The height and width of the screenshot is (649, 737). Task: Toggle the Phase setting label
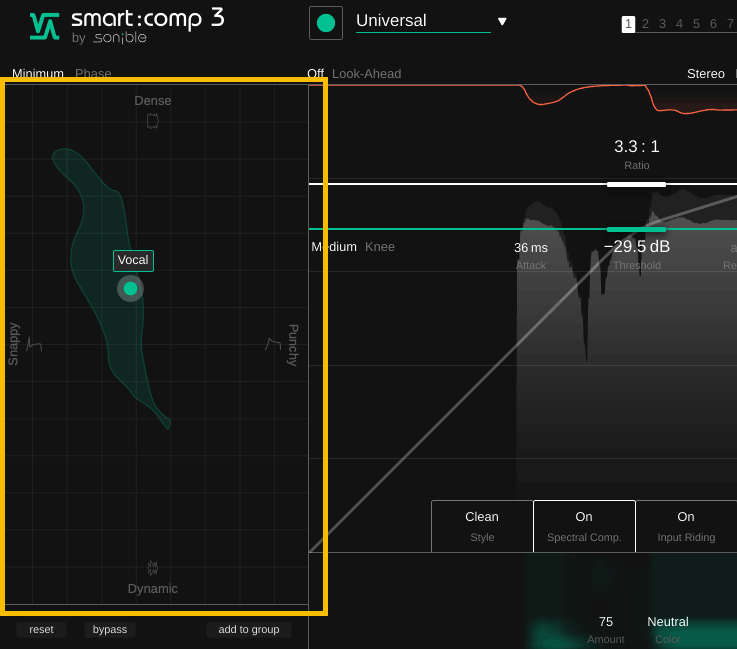93,74
